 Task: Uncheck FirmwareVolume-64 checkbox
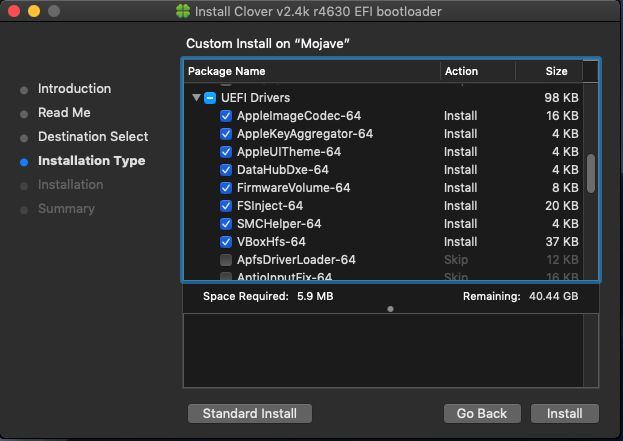pos(226,188)
